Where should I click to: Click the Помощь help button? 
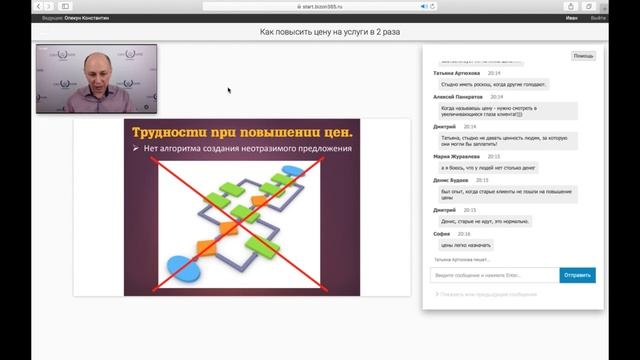(x=583, y=56)
